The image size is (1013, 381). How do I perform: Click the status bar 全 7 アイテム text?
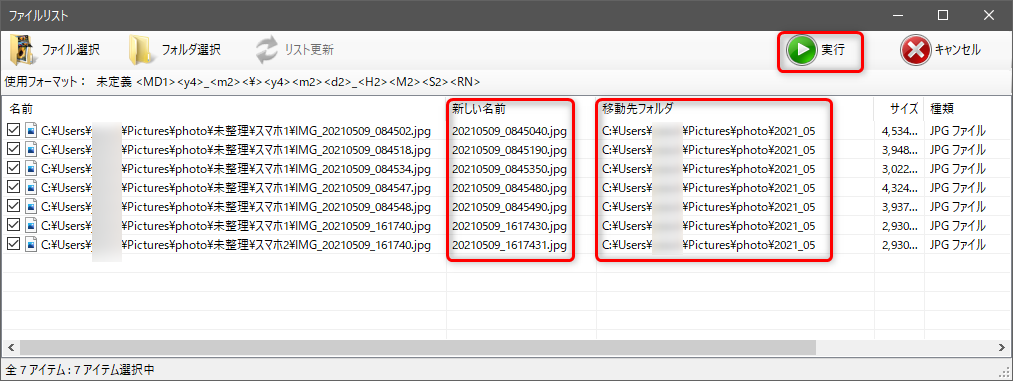80,369
